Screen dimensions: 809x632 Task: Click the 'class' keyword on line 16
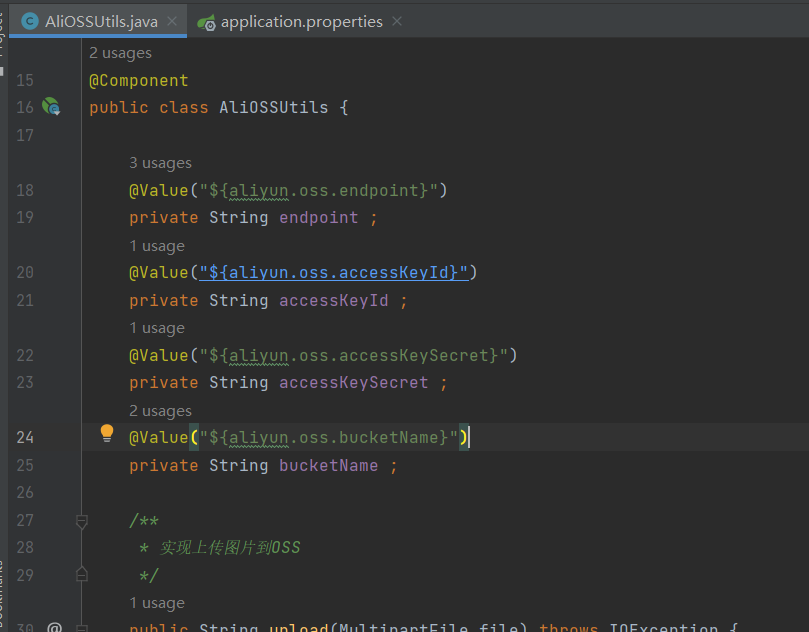click(184, 107)
